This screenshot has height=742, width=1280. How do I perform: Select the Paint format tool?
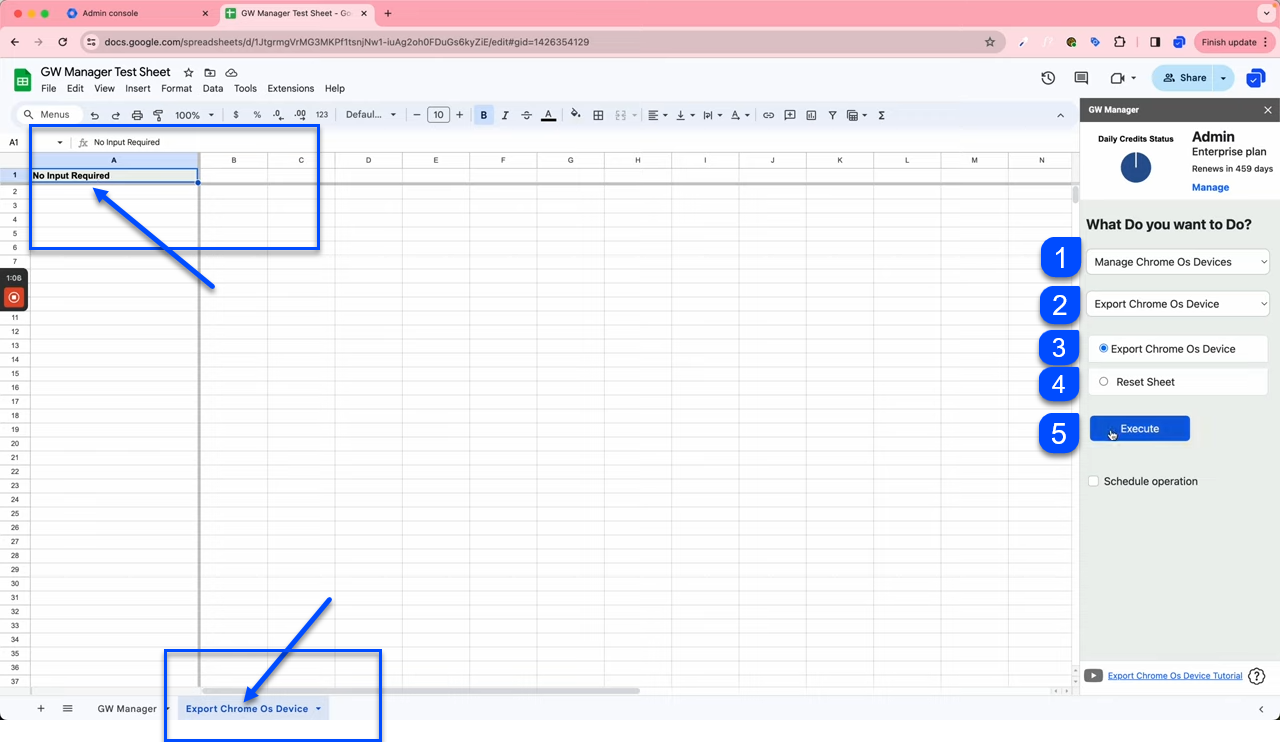158,115
